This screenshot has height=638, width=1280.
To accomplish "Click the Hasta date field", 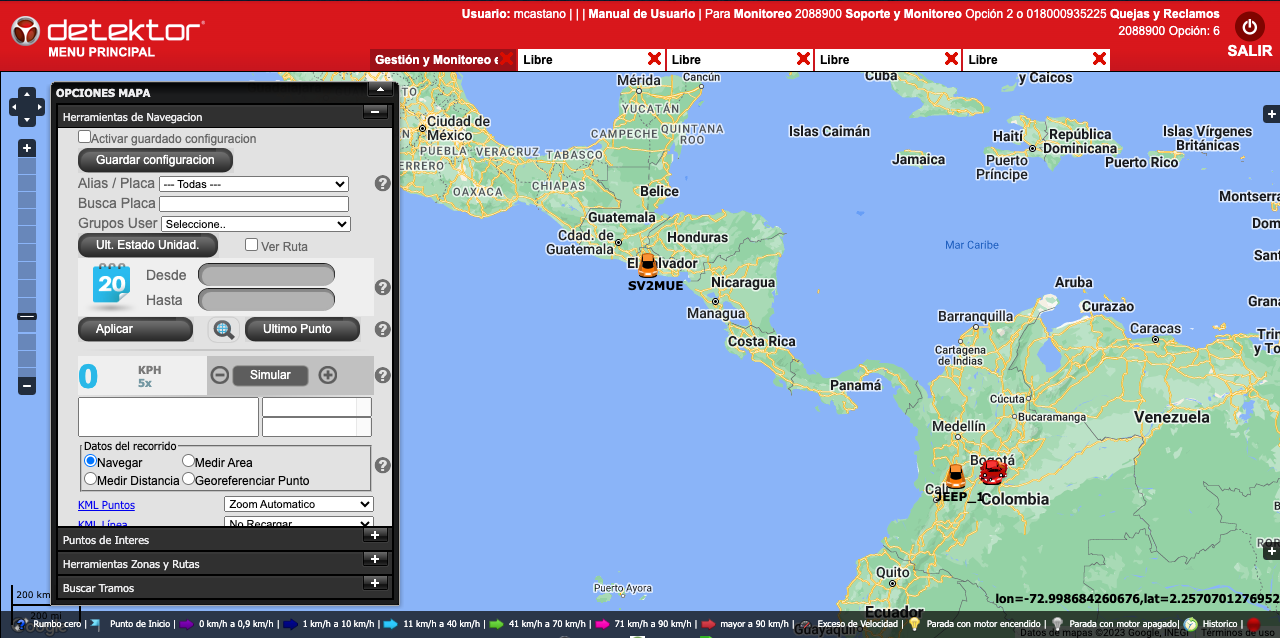I will pos(266,299).
